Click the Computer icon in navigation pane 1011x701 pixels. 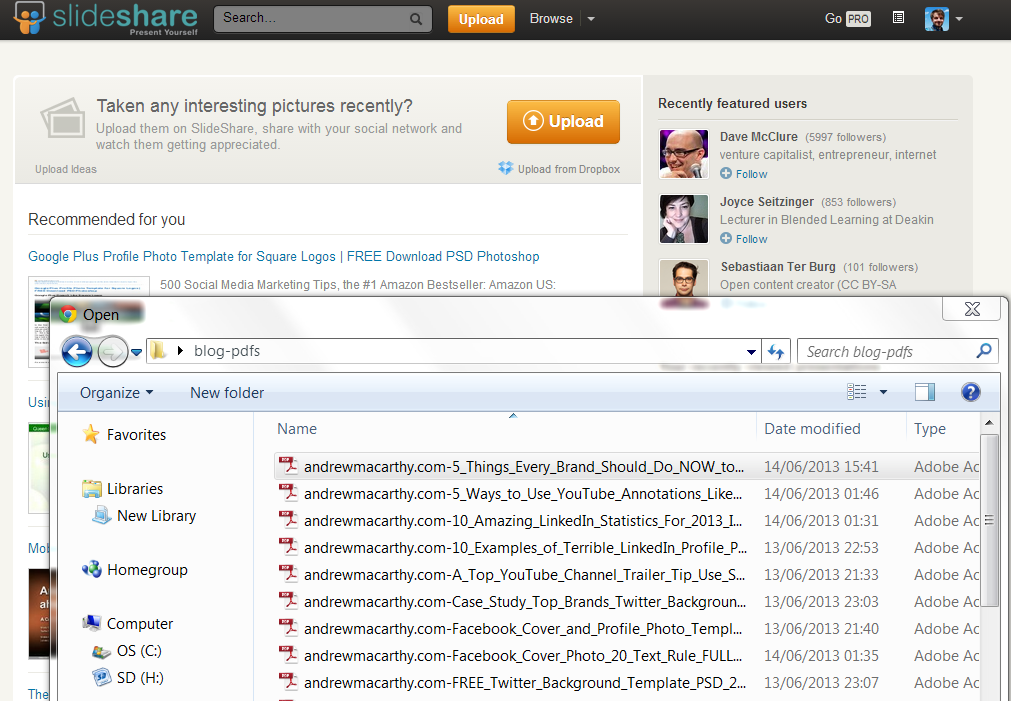[x=92, y=623]
